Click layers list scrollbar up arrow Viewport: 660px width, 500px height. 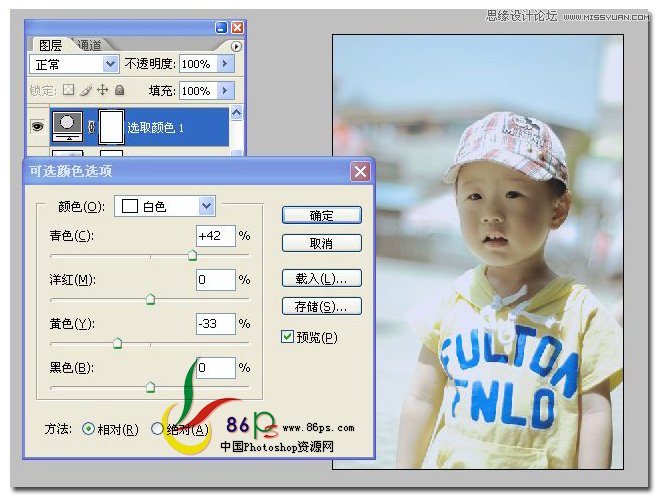click(237, 113)
